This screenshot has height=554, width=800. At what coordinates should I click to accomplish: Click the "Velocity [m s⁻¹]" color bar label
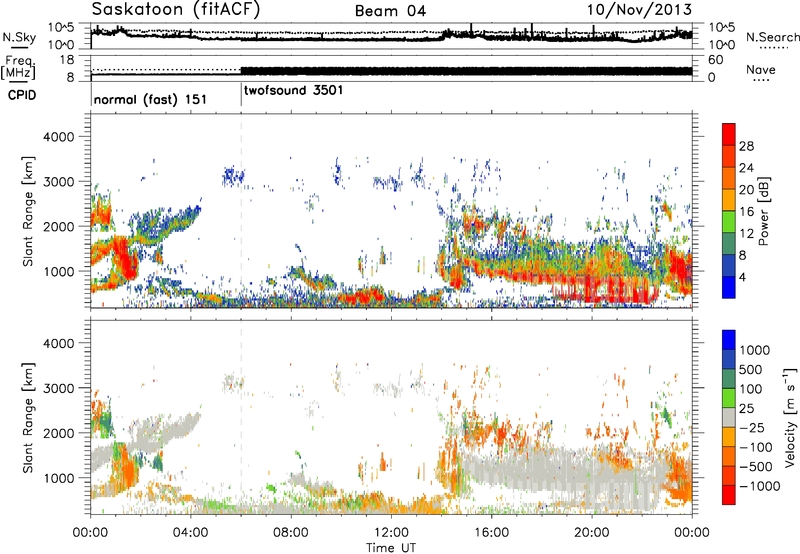pos(790,417)
